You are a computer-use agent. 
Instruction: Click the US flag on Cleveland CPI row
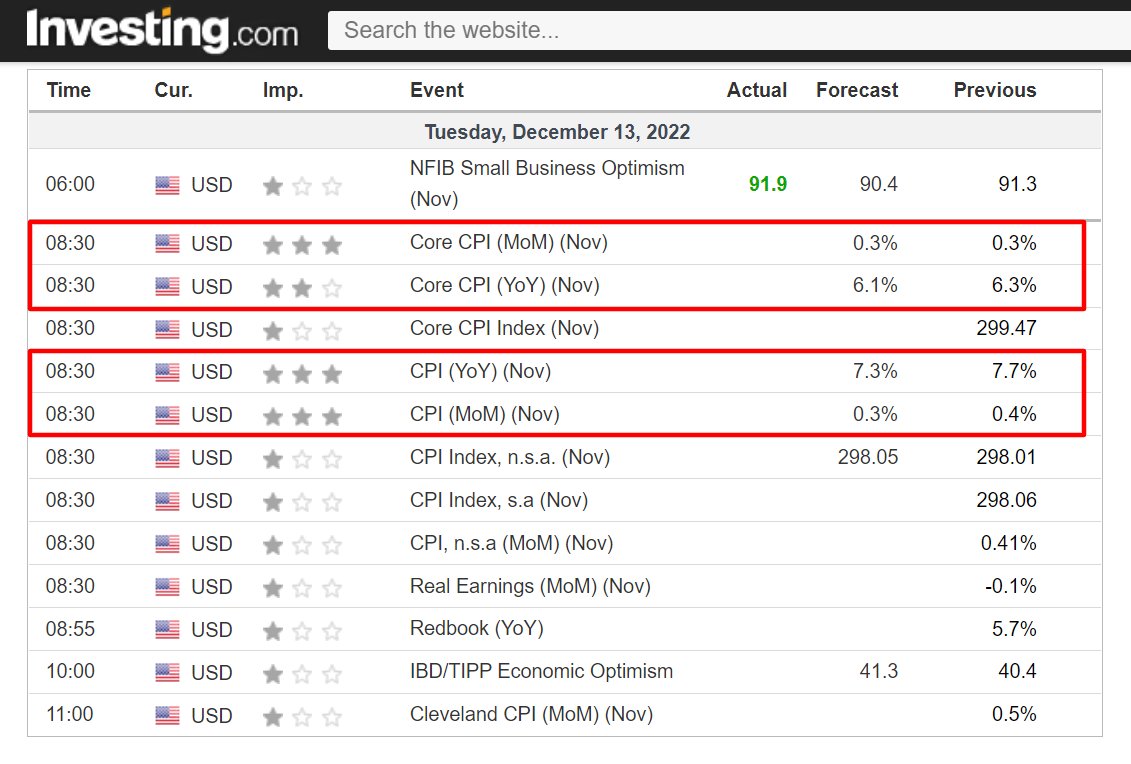click(x=170, y=715)
